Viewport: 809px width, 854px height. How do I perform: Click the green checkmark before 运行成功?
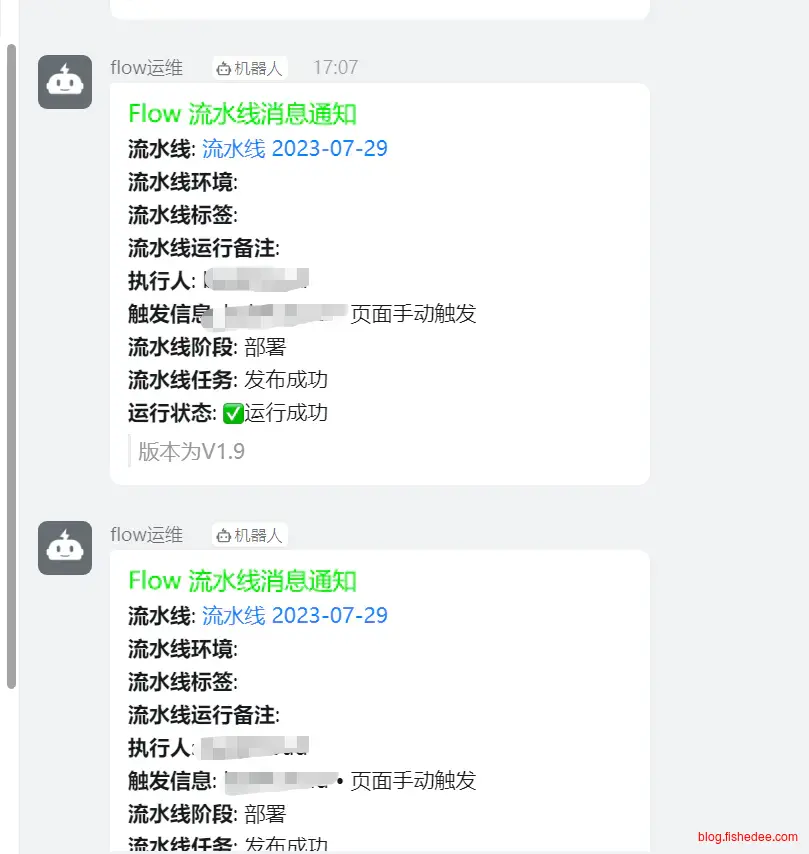coord(233,412)
